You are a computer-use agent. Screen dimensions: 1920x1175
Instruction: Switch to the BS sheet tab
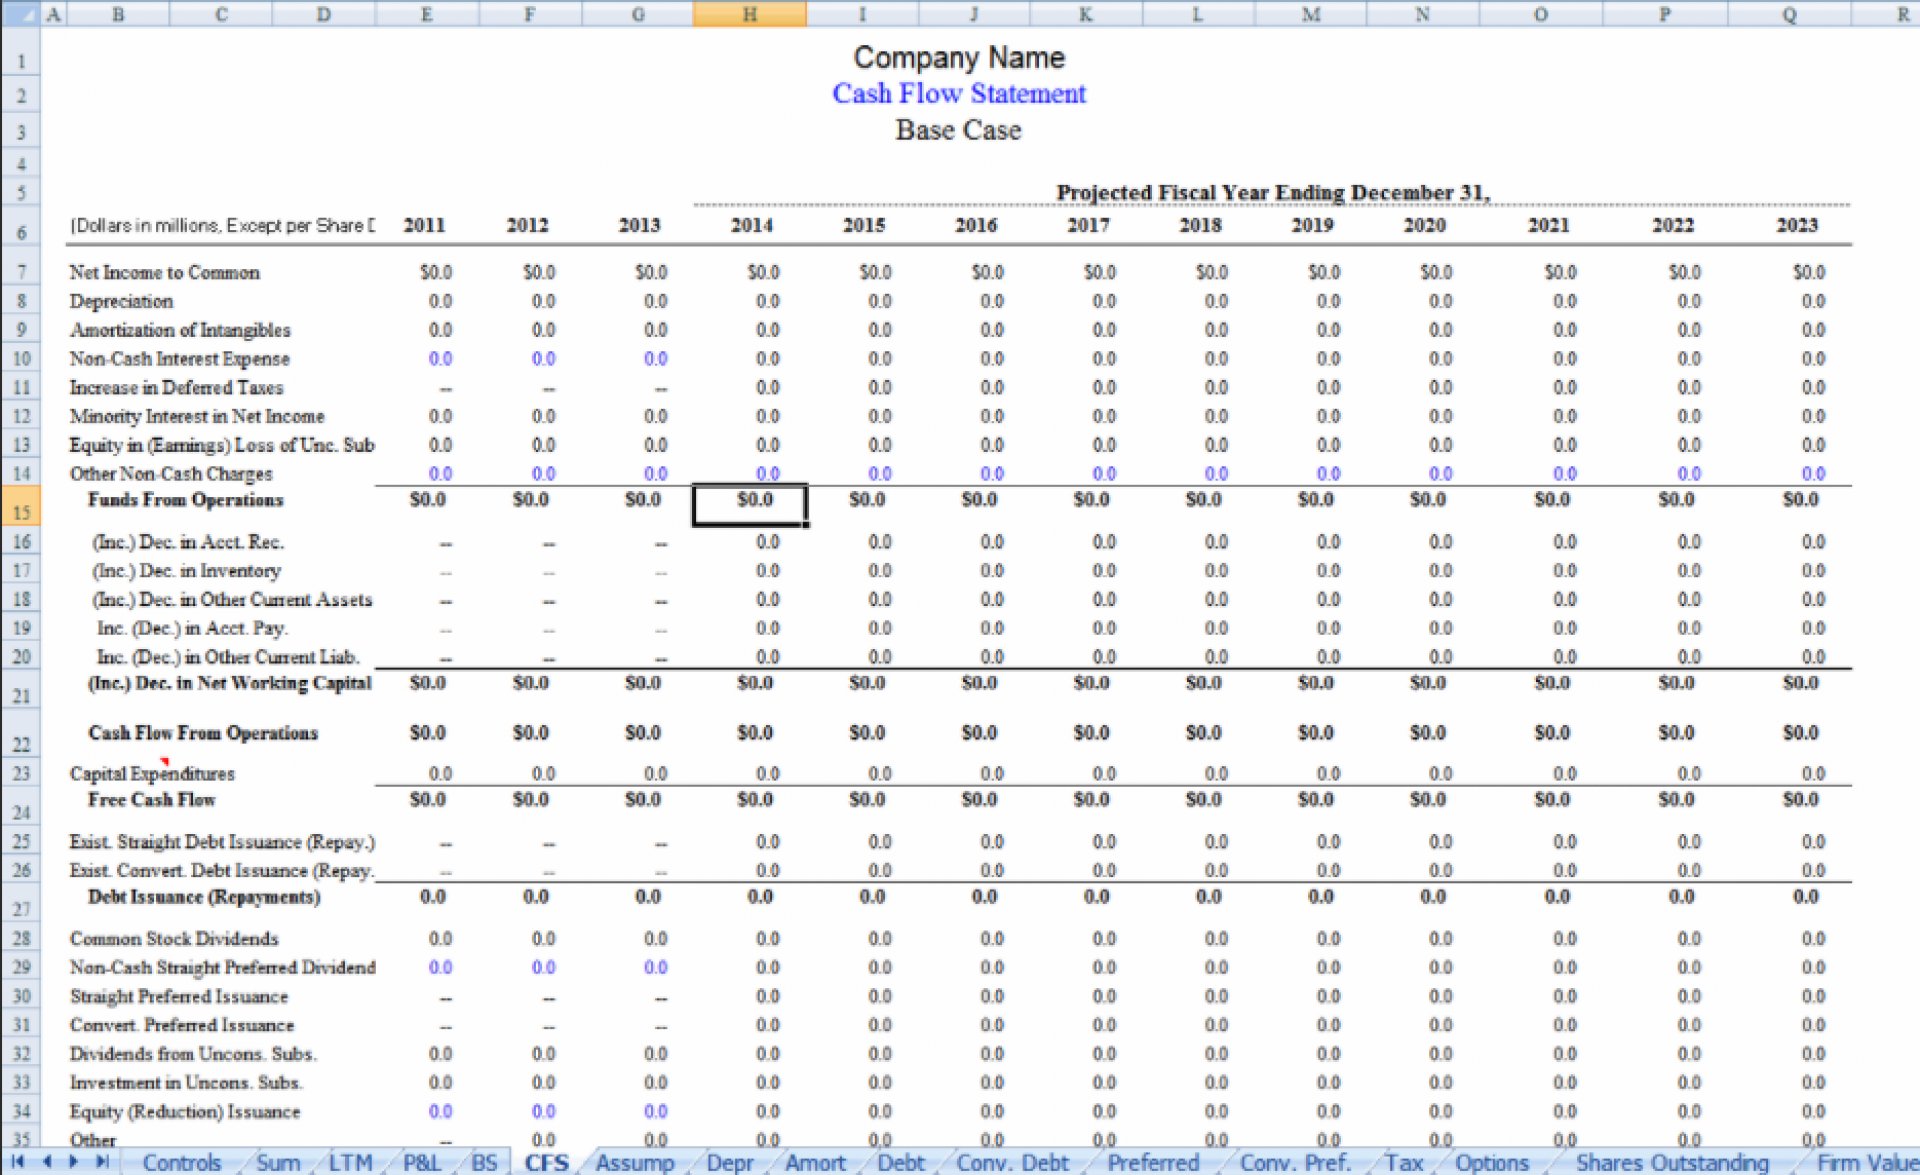point(484,1163)
